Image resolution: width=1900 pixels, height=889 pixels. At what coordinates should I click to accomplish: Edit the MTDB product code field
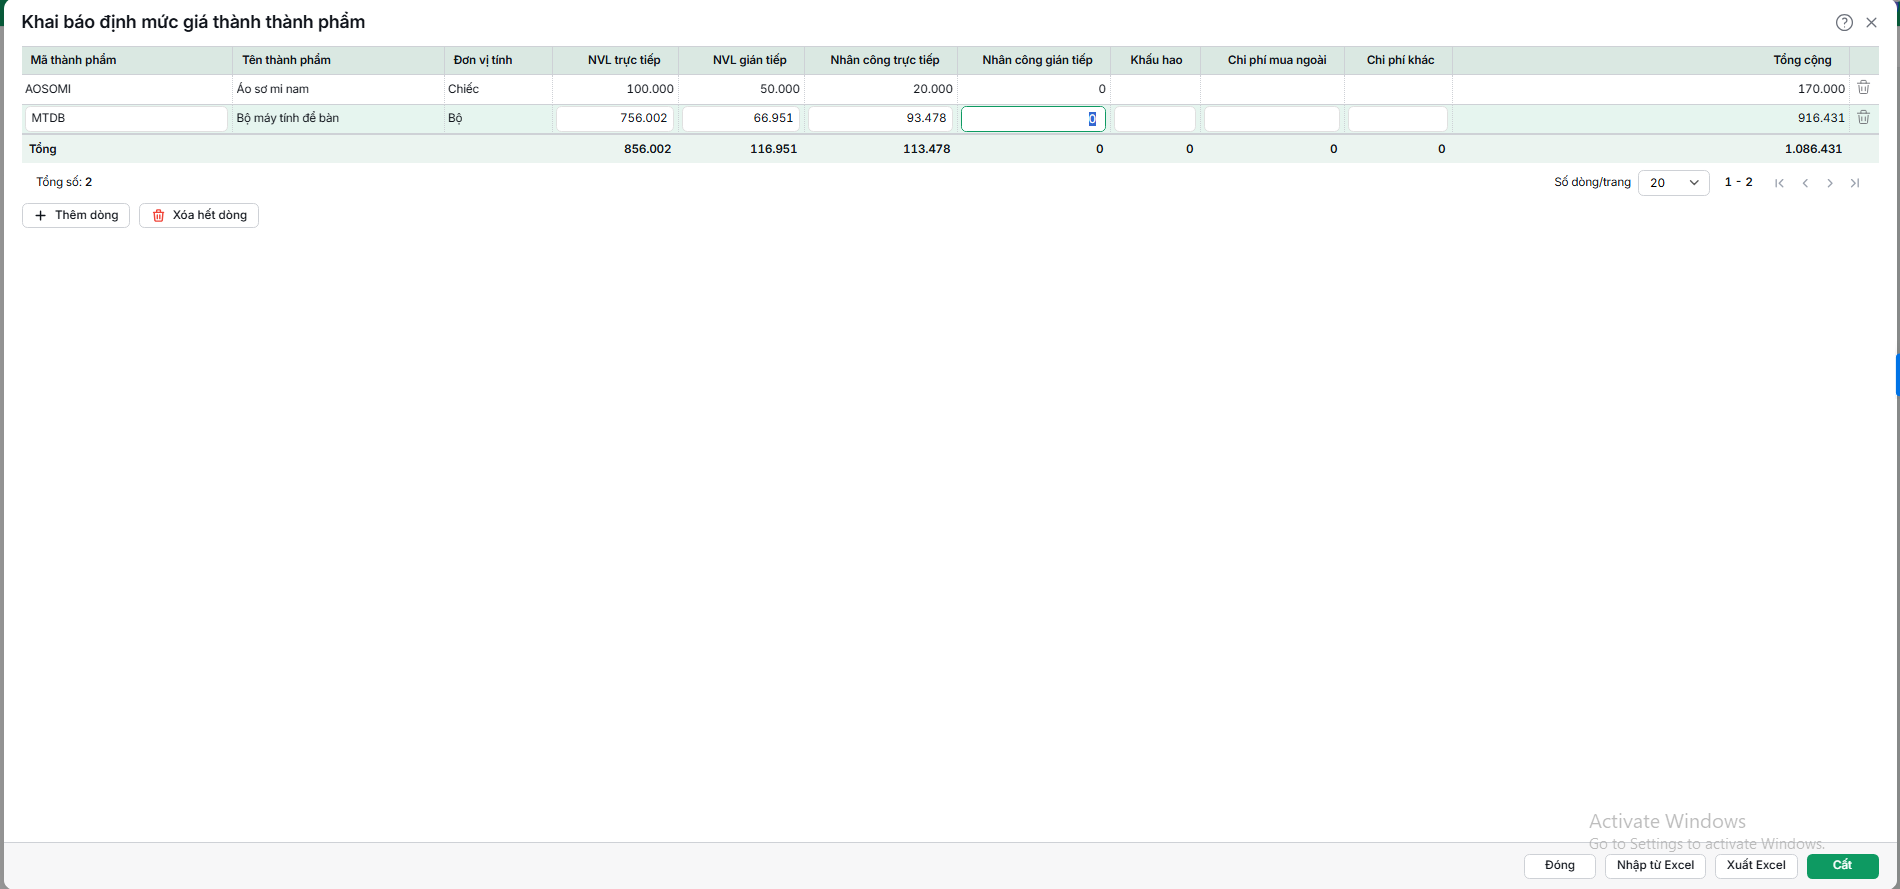click(x=126, y=118)
